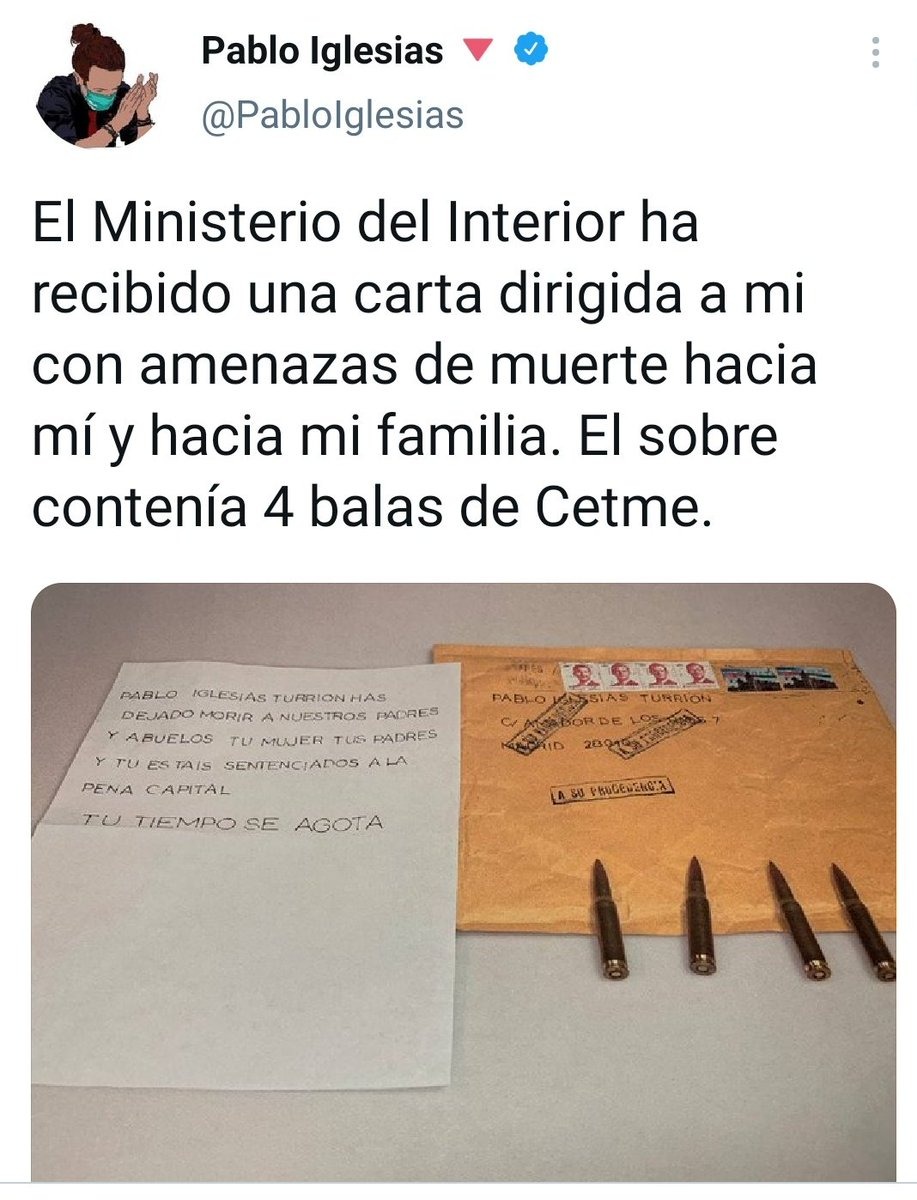The height and width of the screenshot is (1200, 917).
Task: Open the three-dot more options menu
Action: tap(874, 53)
